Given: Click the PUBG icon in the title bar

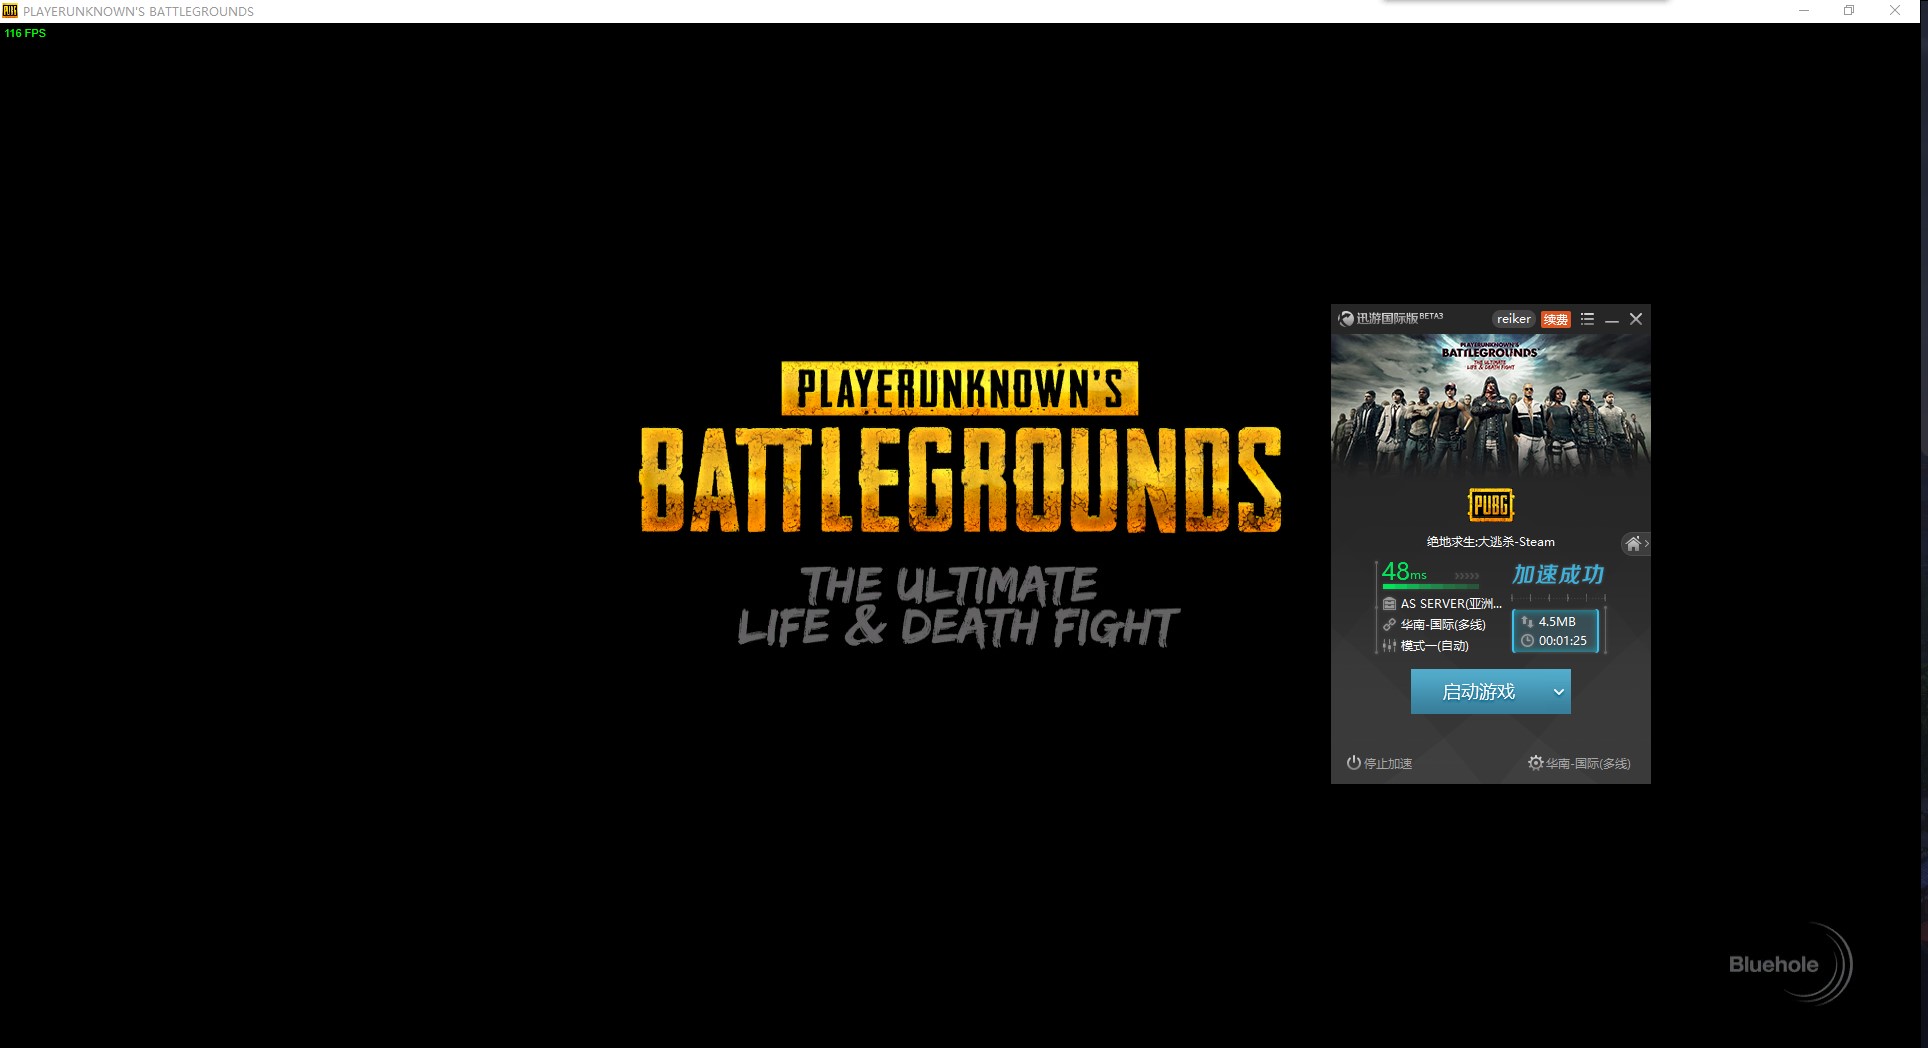Looking at the screenshot, I should pos(10,11).
